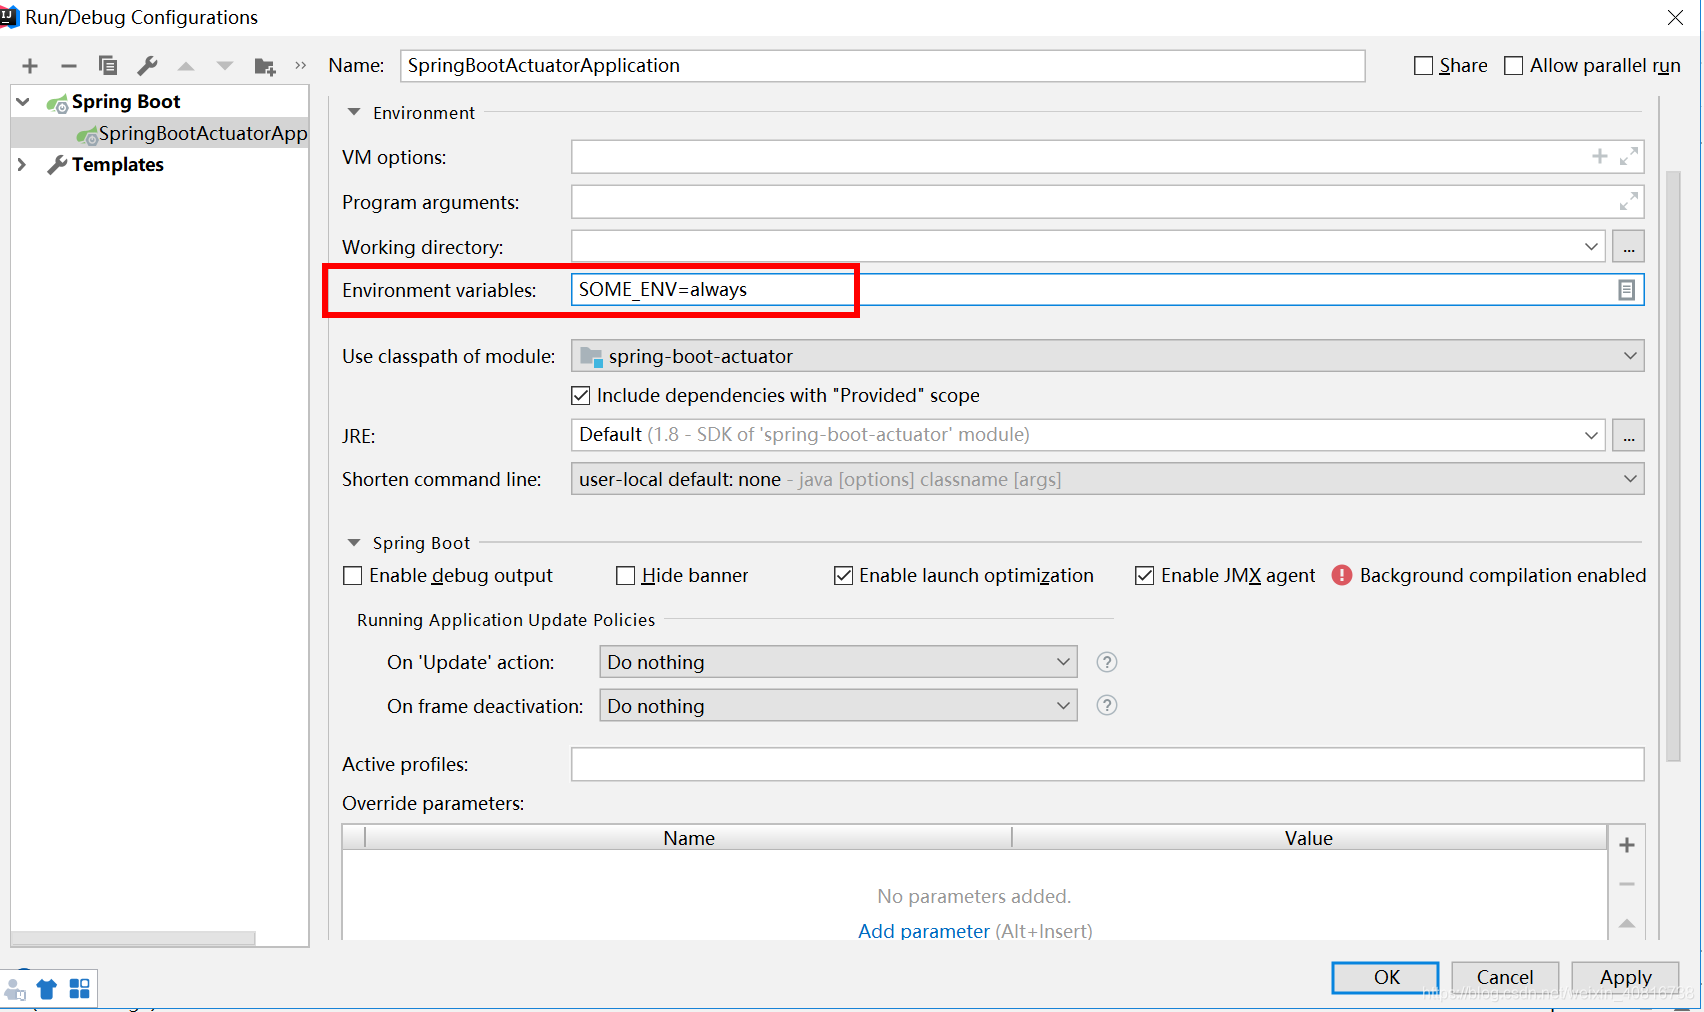Show more toolbar actions chevron
This screenshot has width=1704, height=1012.
click(300, 66)
